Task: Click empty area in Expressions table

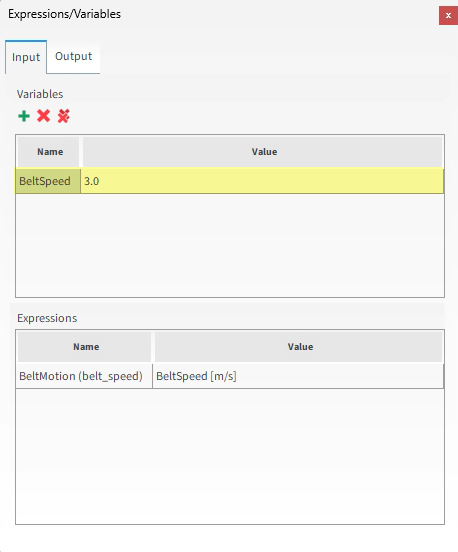Action: 230,456
